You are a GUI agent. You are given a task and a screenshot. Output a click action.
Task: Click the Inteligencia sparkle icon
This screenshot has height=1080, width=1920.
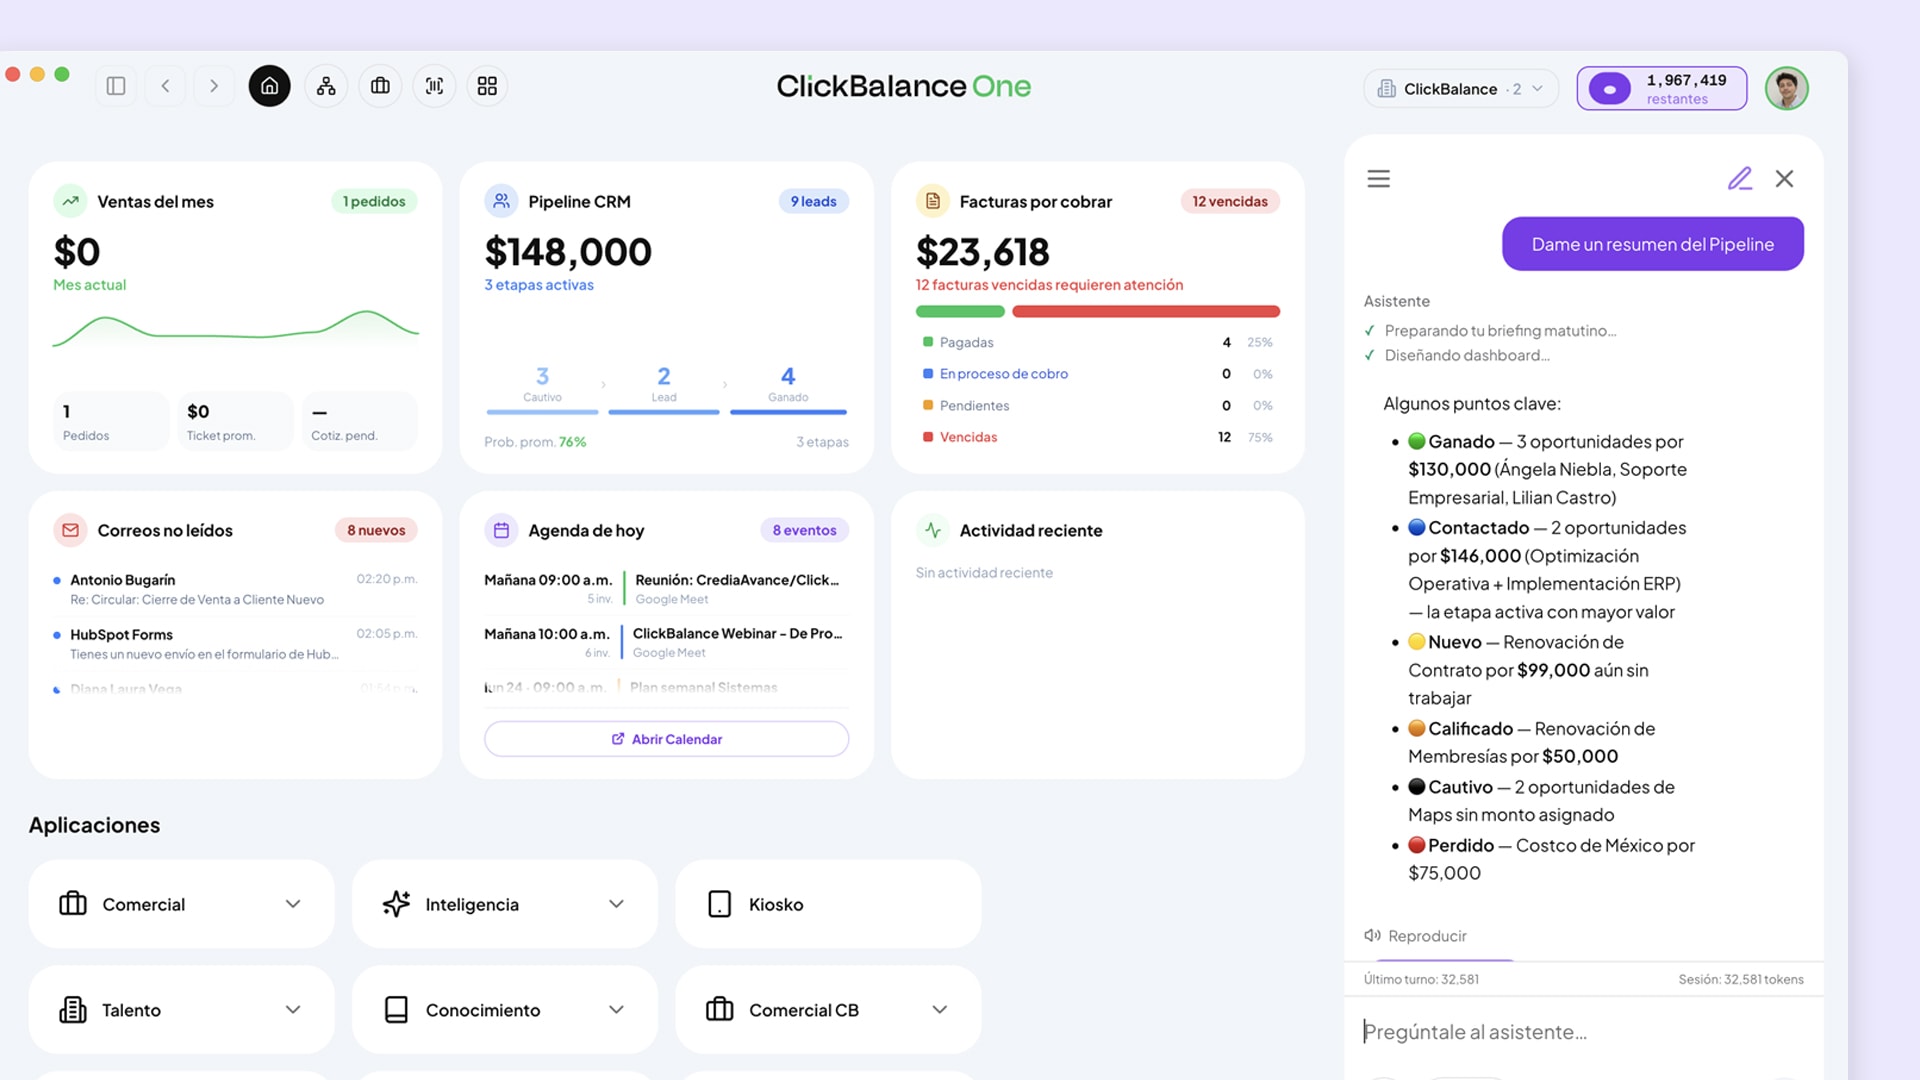pyautogui.click(x=396, y=904)
